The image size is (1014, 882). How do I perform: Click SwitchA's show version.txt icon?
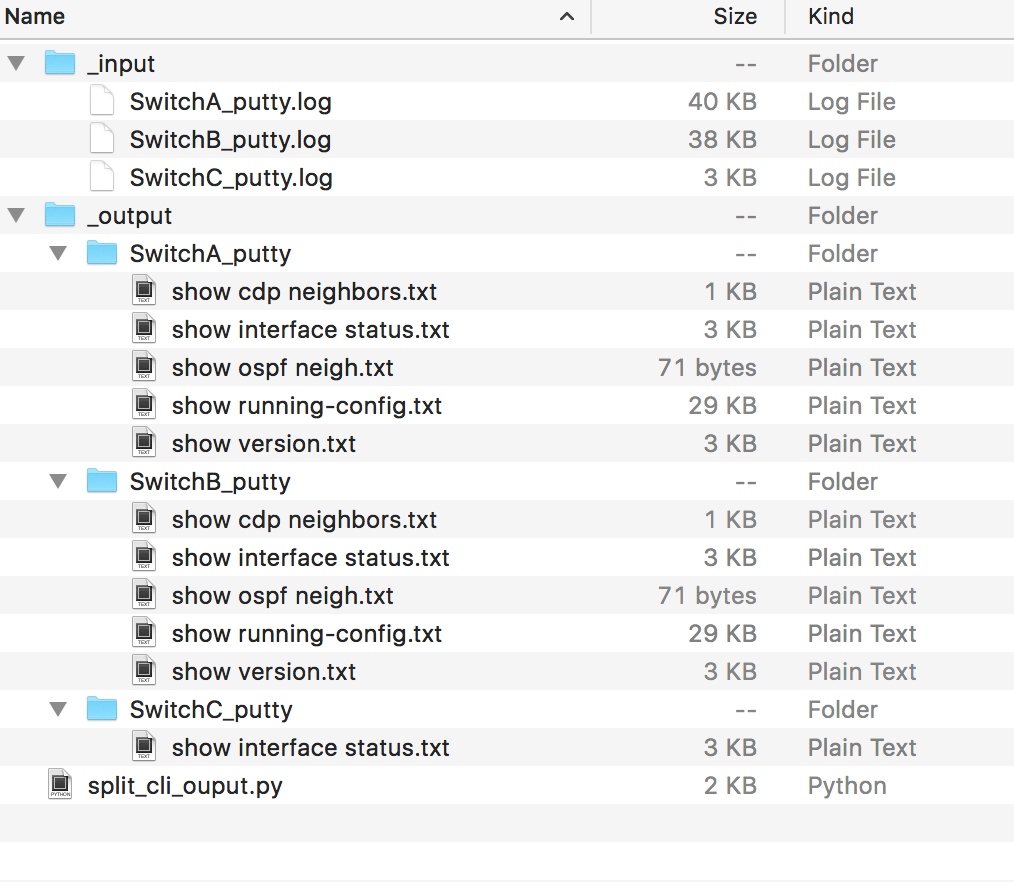point(144,444)
